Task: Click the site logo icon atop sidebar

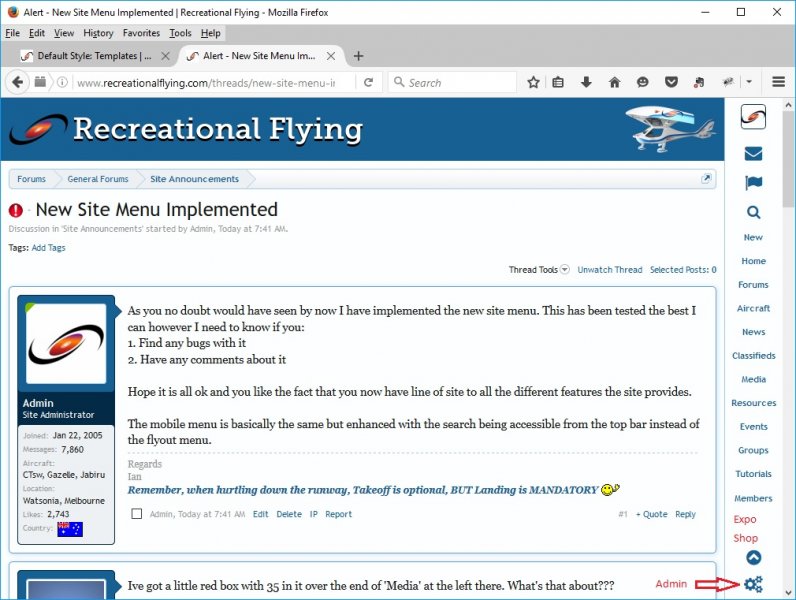Action: [x=753, y=117]
